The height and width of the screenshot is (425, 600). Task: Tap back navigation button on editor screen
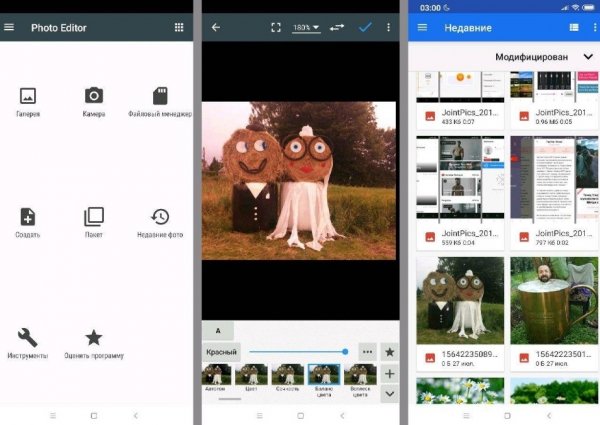pos(342,415)
